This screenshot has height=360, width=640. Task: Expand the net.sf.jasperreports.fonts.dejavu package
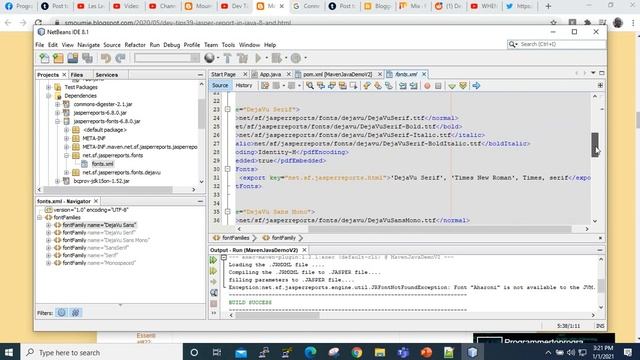click(67, 173)
